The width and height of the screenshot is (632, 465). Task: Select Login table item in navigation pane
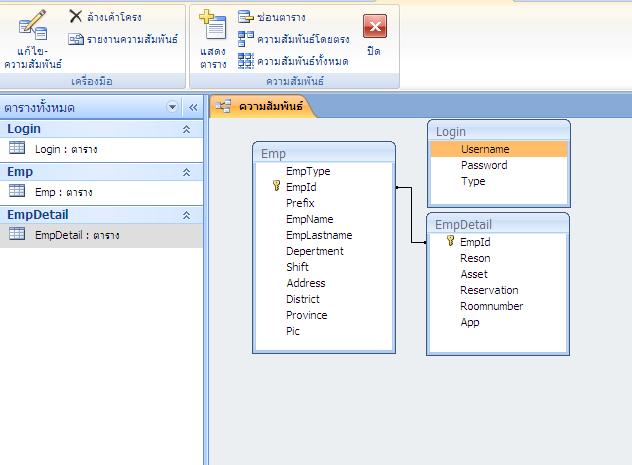(x=102, y=149)
